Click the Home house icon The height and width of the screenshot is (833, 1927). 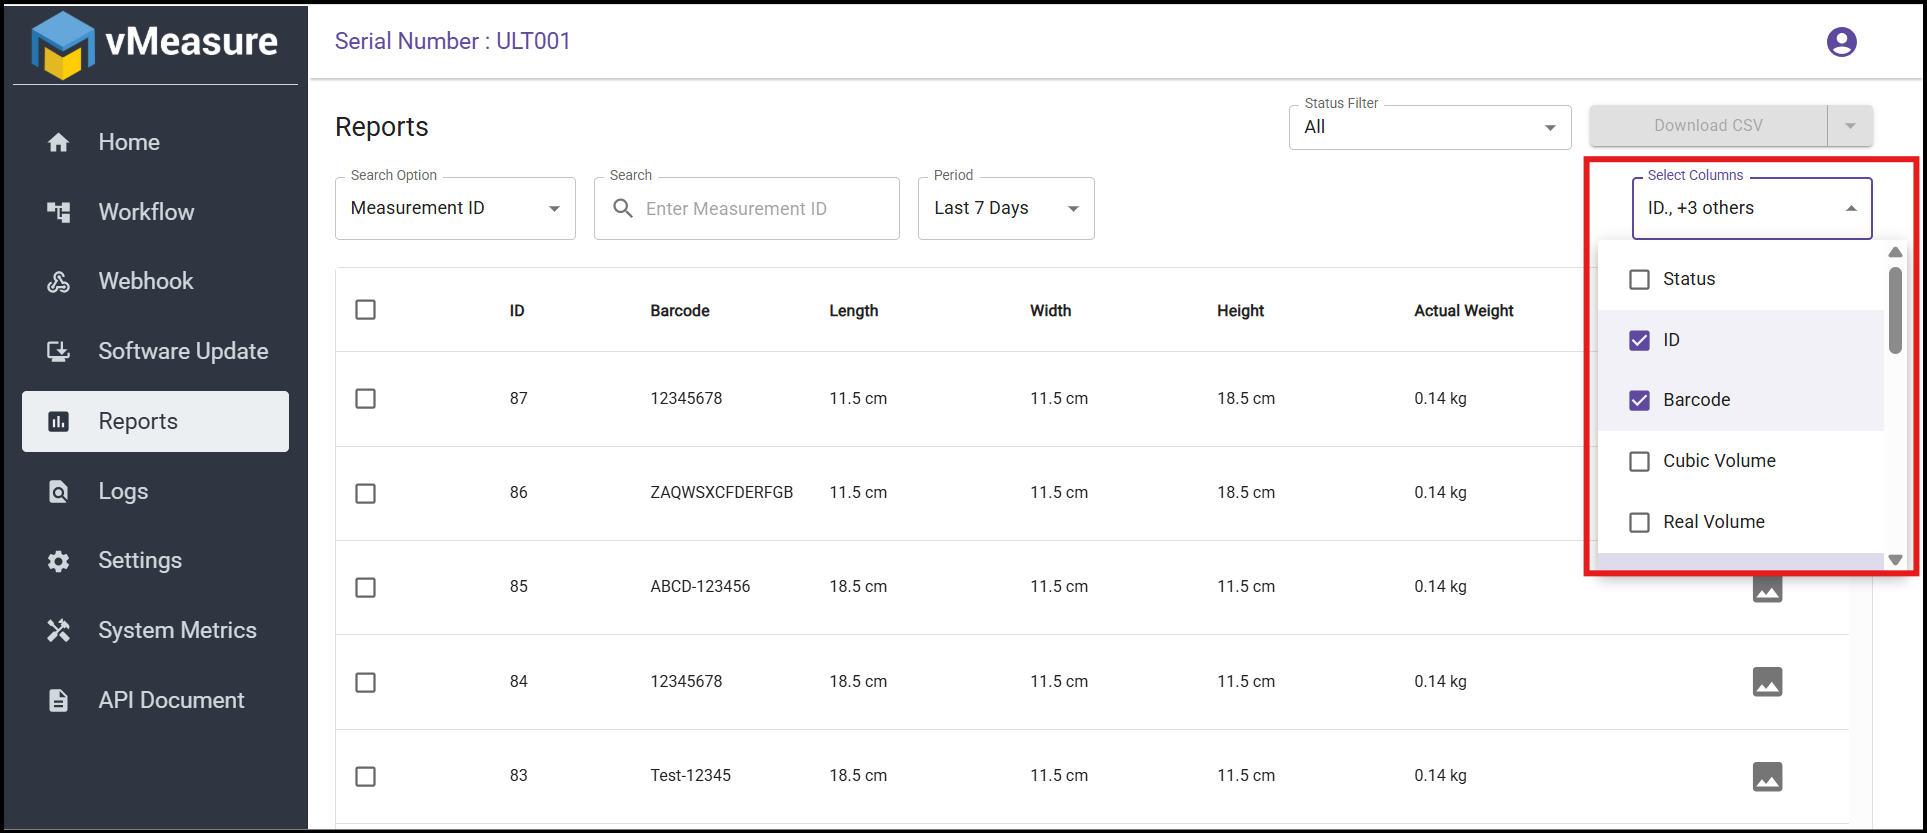(59, 142)
